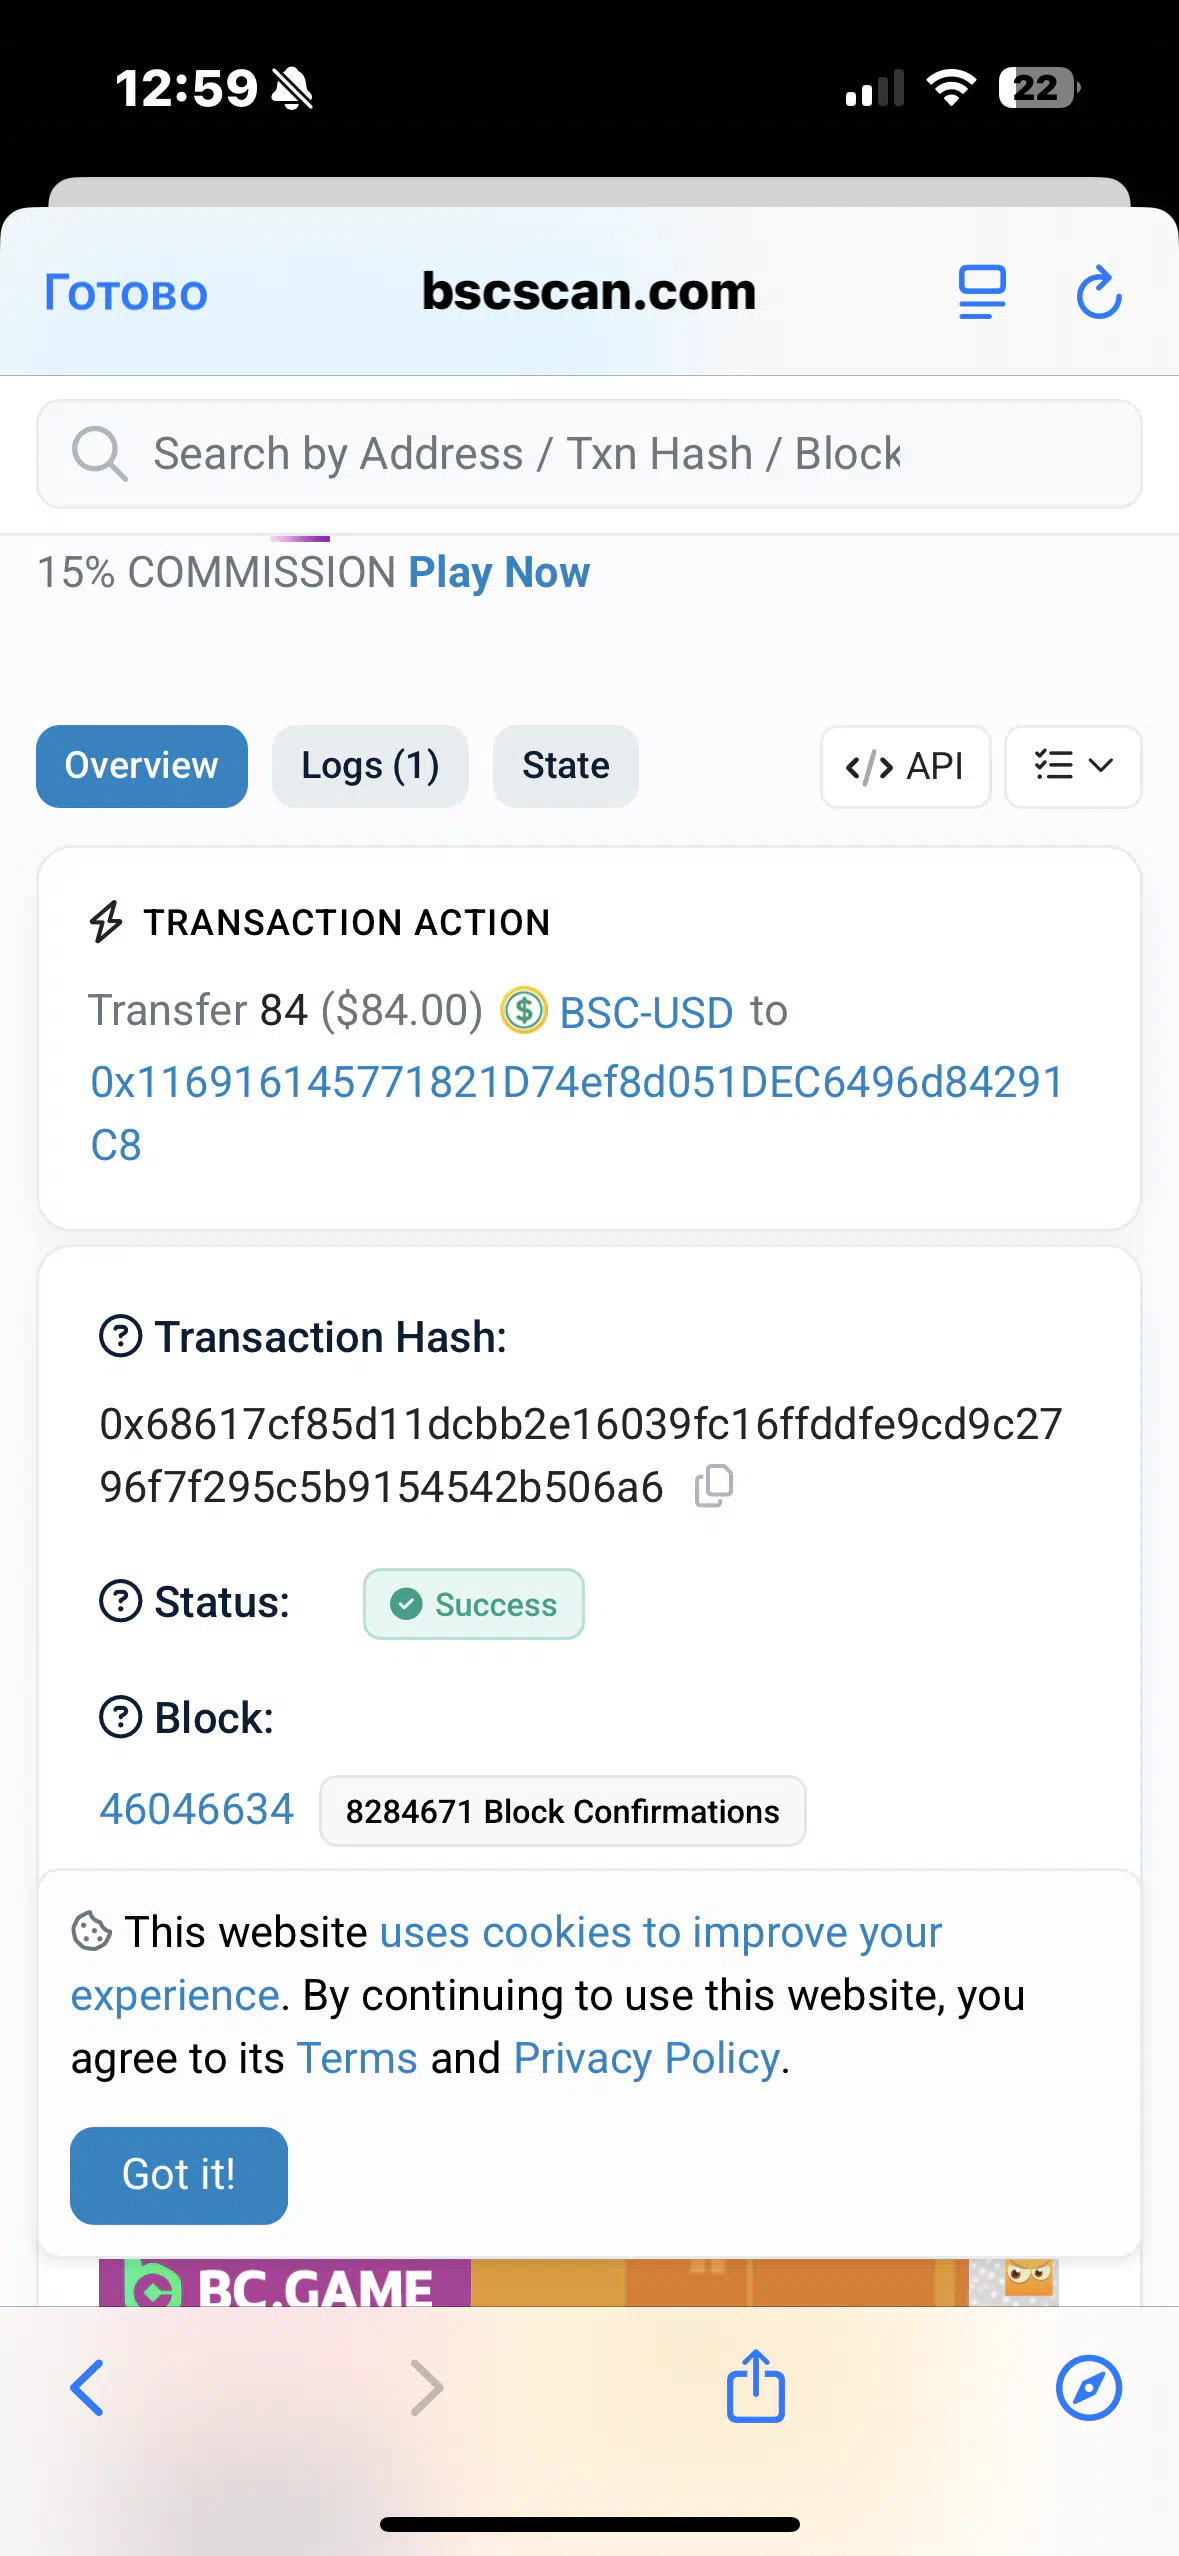Tap the Transaction Hash help icon
This screenshot has height=2556, width=1179.
tap(121, 1336)
